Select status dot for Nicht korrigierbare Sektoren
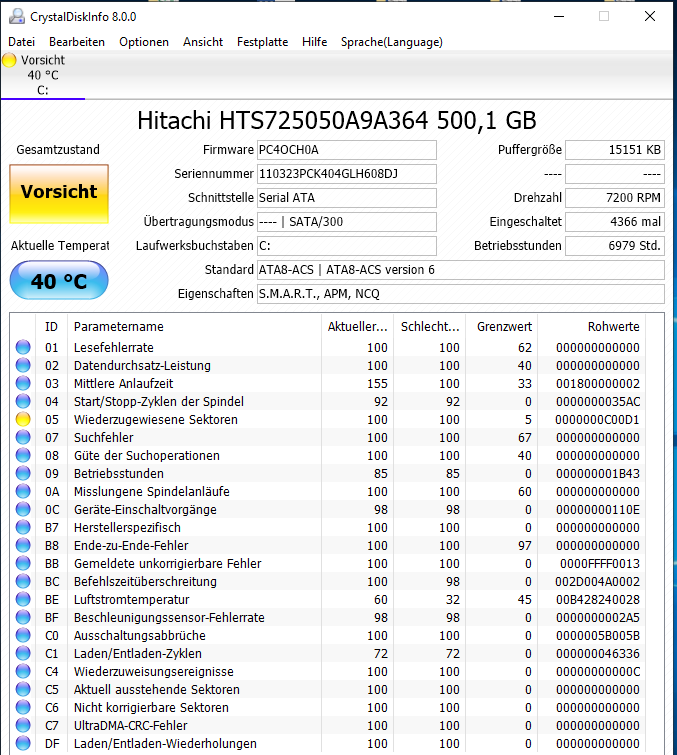Viewport: 677px width, 755px height. [23, 707]
